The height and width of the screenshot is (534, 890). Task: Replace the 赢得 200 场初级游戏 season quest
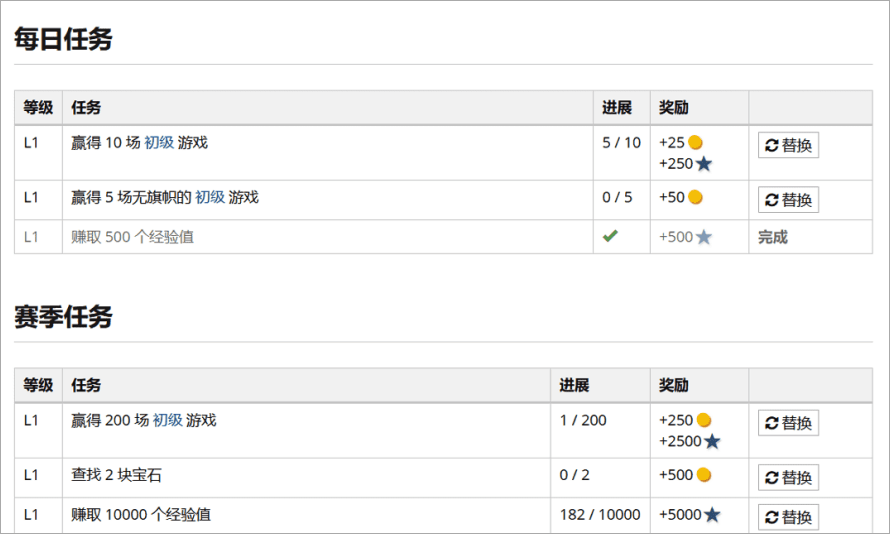(788, 423)
